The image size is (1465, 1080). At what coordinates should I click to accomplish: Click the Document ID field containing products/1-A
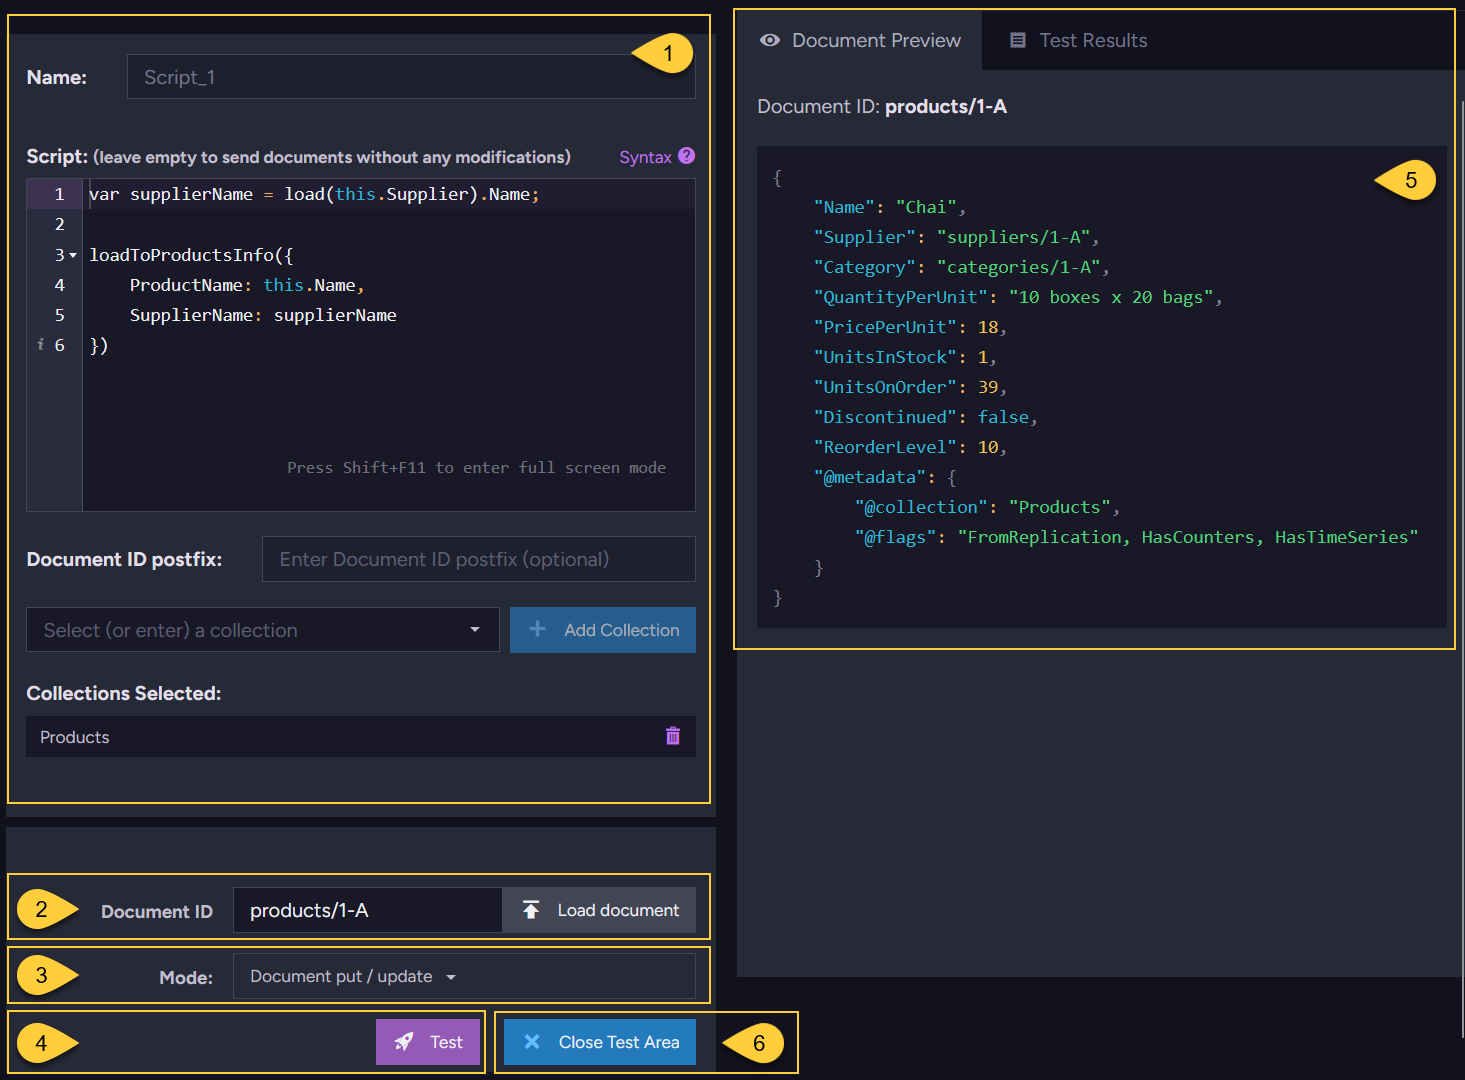[368, 910]
